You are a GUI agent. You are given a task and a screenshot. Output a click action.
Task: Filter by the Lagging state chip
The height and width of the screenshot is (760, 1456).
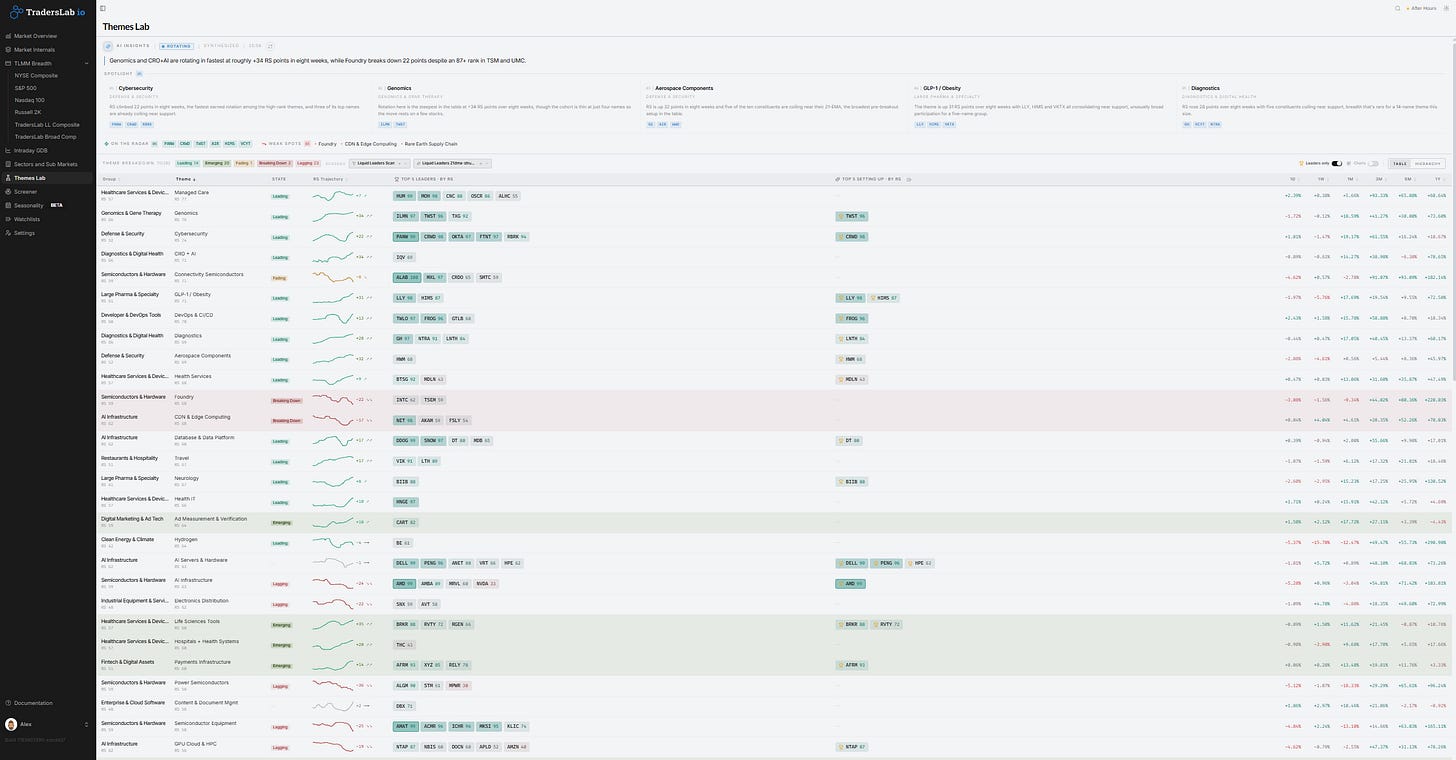(308, 163)
